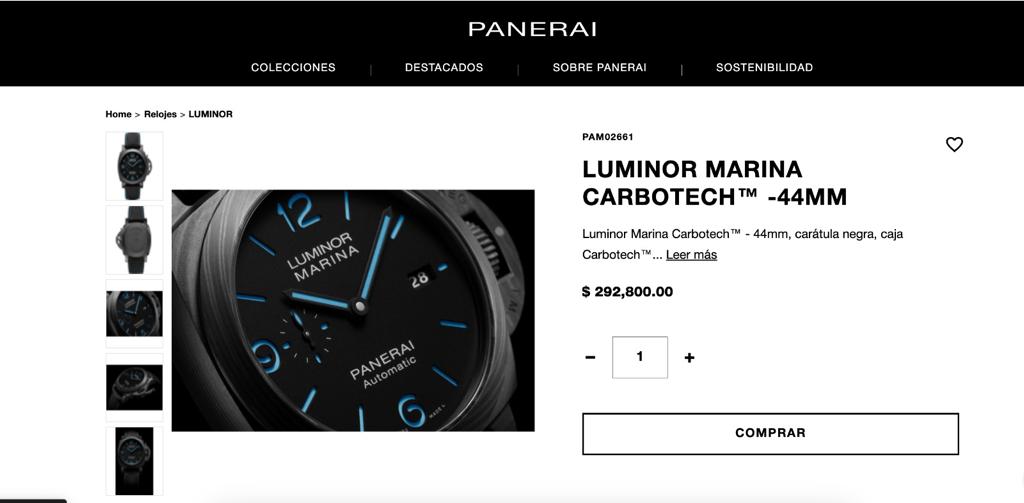Open the DESTACADOS menu
Image resolution: width=1024 pixels, height=503 pixels.
pos(444,67)
